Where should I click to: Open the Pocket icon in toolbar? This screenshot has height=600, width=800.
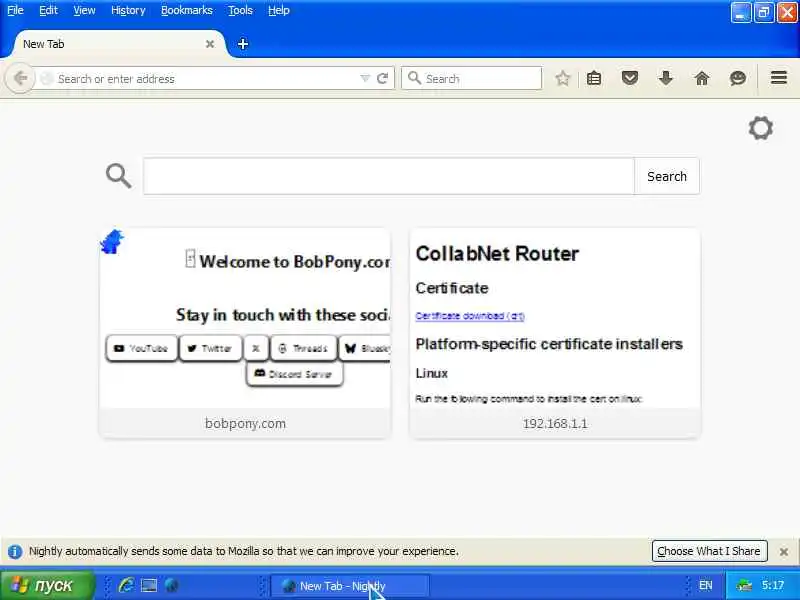[x=630, y=79]
